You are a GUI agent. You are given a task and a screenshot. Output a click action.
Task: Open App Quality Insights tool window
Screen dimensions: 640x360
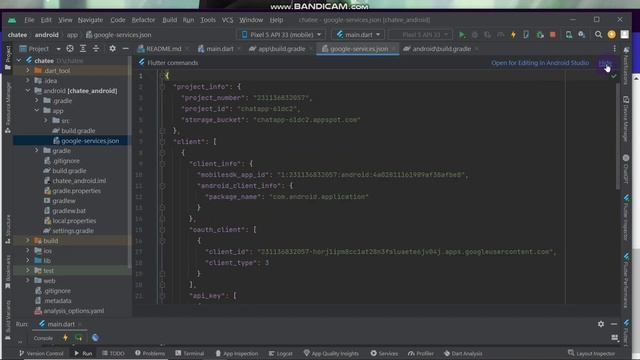(x=331, y=353)
